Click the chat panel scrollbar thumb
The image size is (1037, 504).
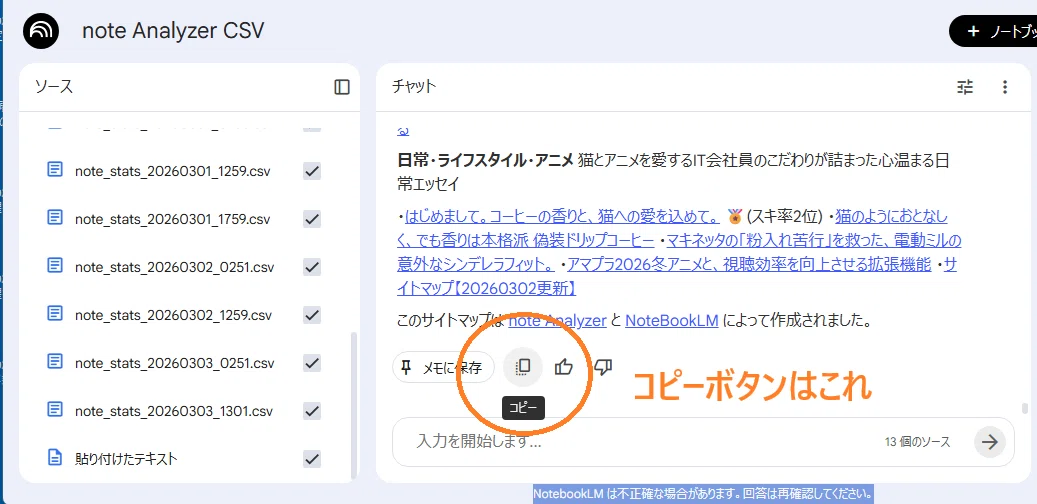pyautogui.click(x=1024, y=408)
